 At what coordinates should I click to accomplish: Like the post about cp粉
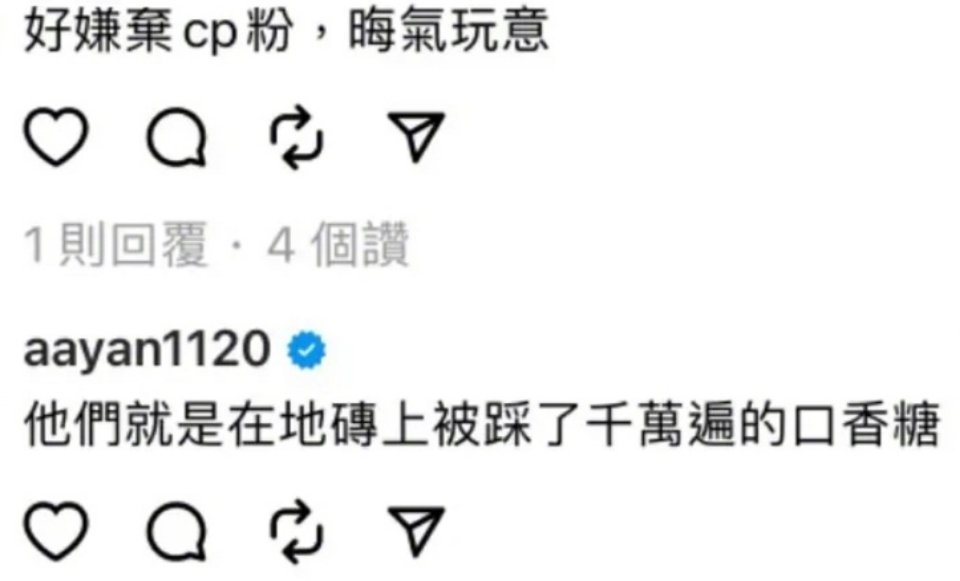click(56, 137)
